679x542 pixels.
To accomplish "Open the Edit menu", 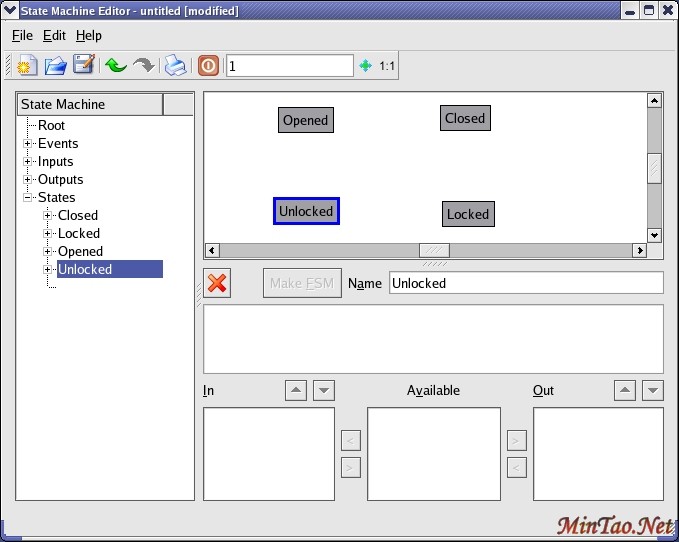I will tap(54, 35).
